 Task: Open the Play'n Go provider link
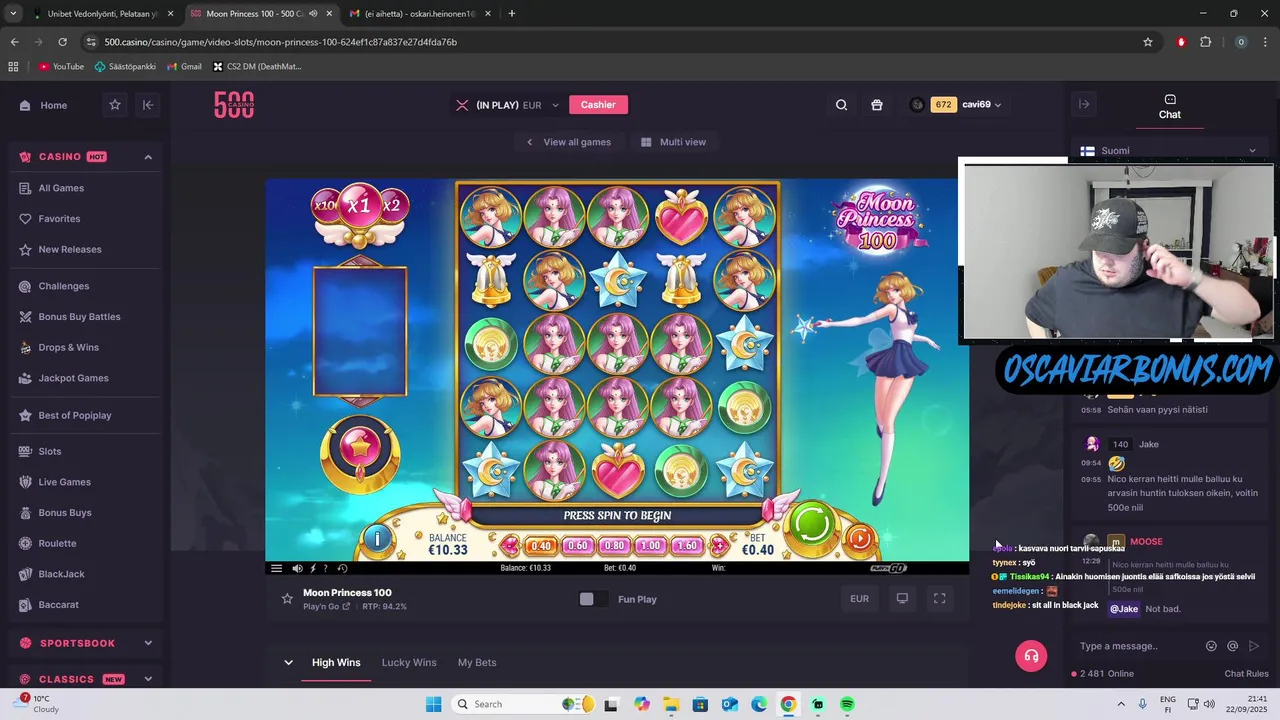327,606
